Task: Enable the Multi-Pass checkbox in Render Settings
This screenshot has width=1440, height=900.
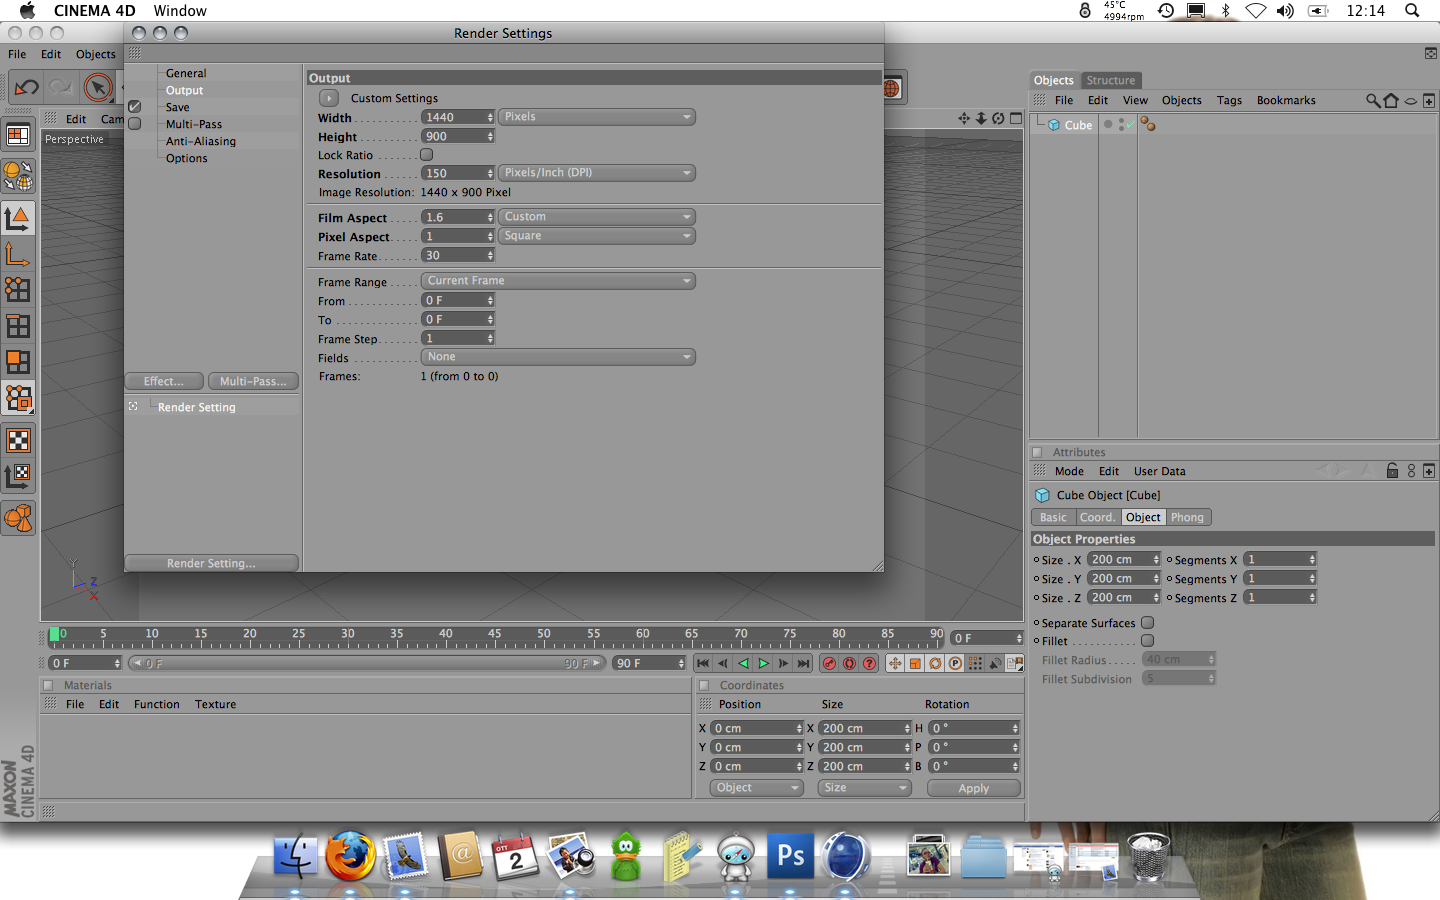Action: [x=135, y=124]
